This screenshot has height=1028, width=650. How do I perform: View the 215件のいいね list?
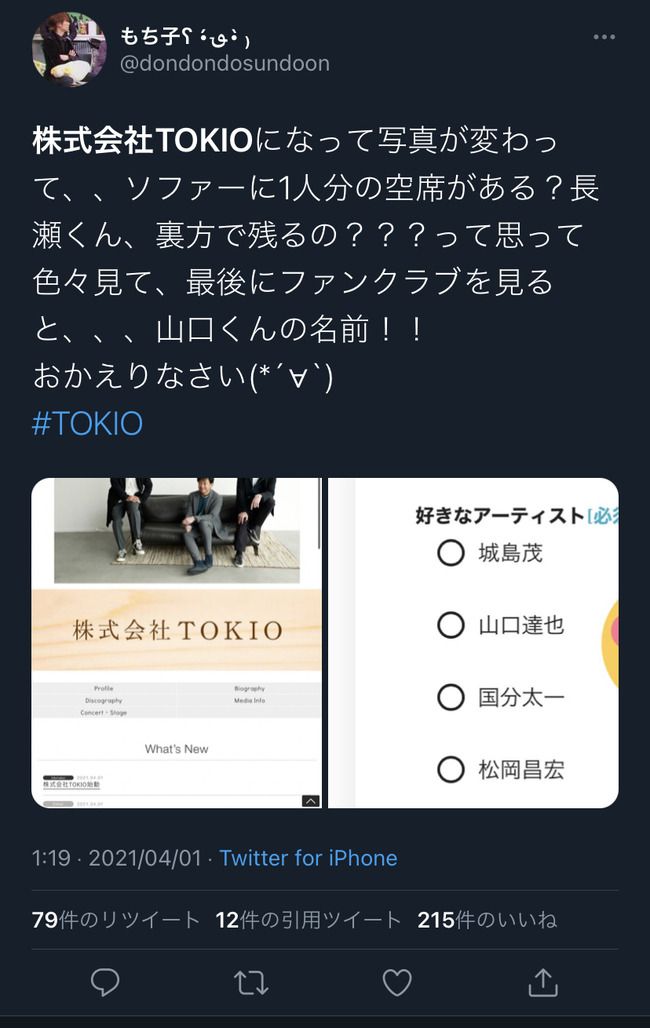click(x=487, y=920)
